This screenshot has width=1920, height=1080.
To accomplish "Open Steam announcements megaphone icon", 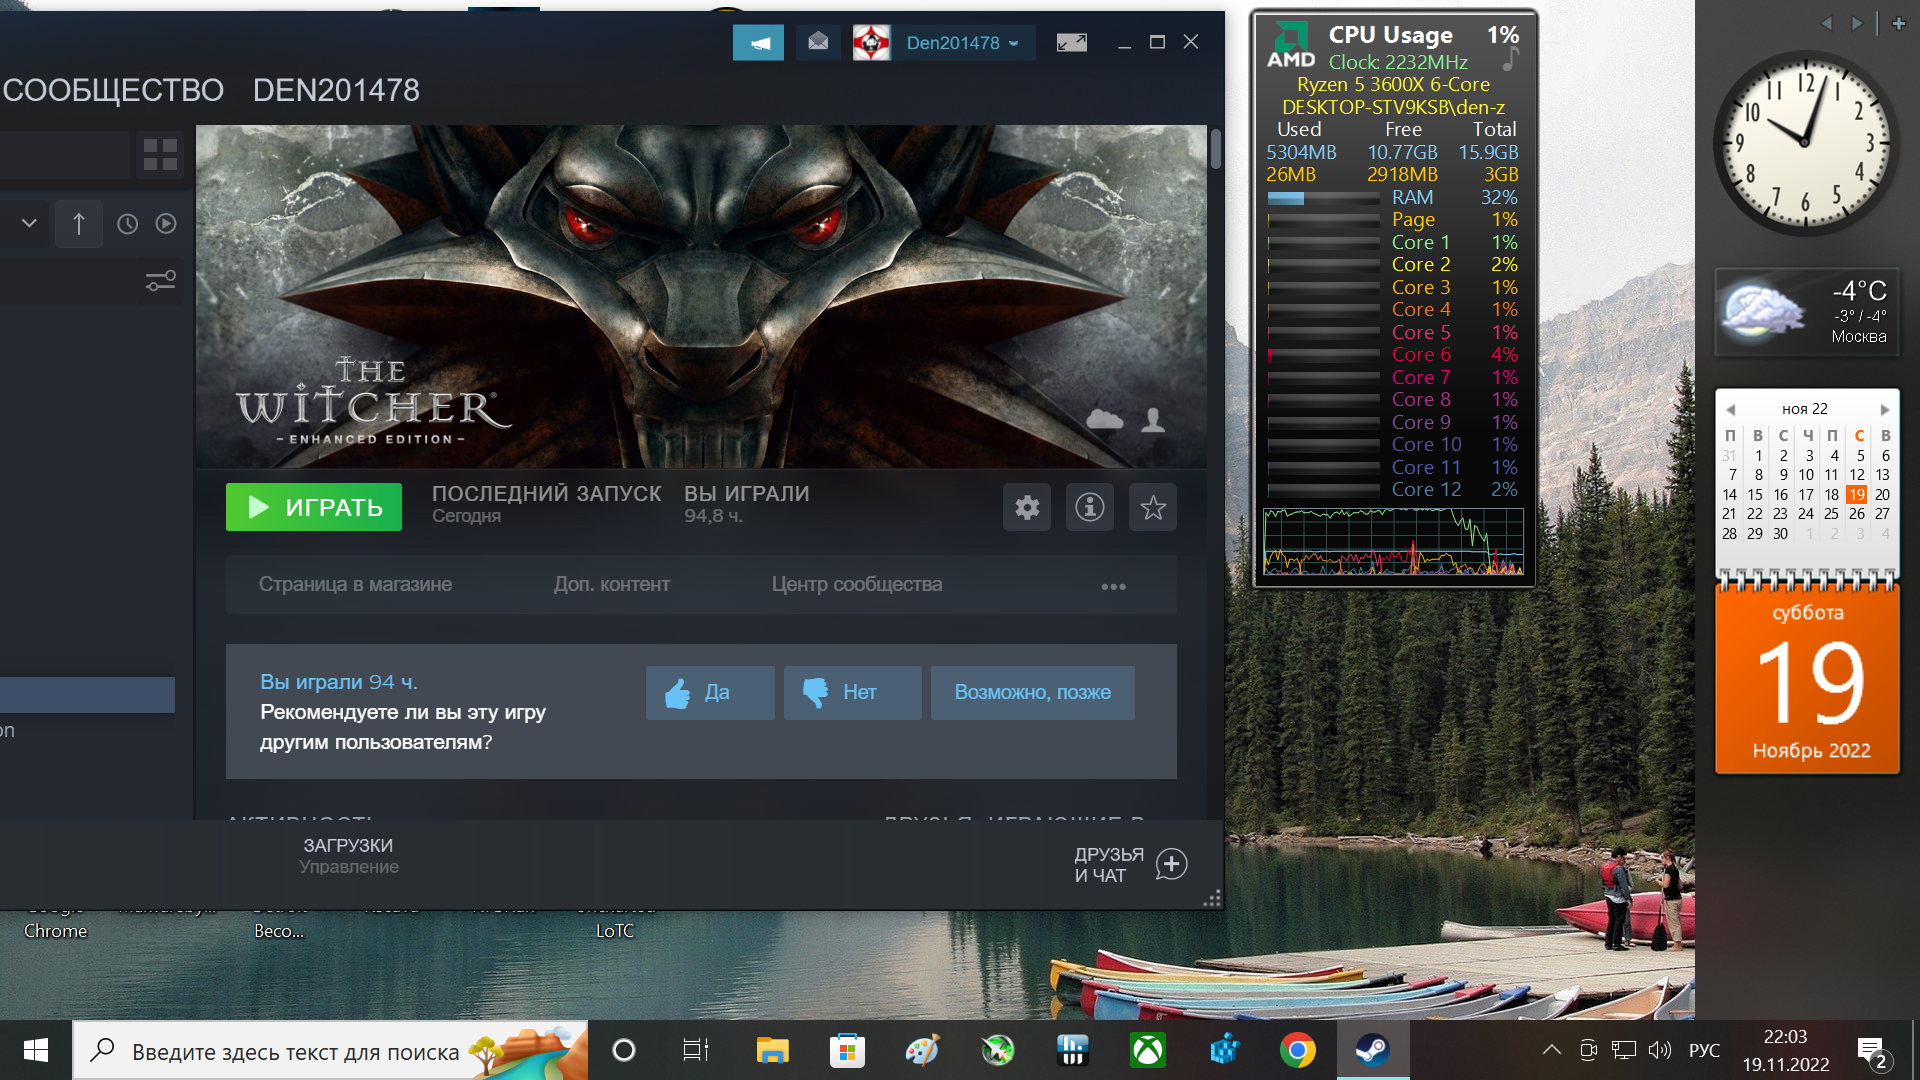I will pyautogui.click(x=758, y=43).
